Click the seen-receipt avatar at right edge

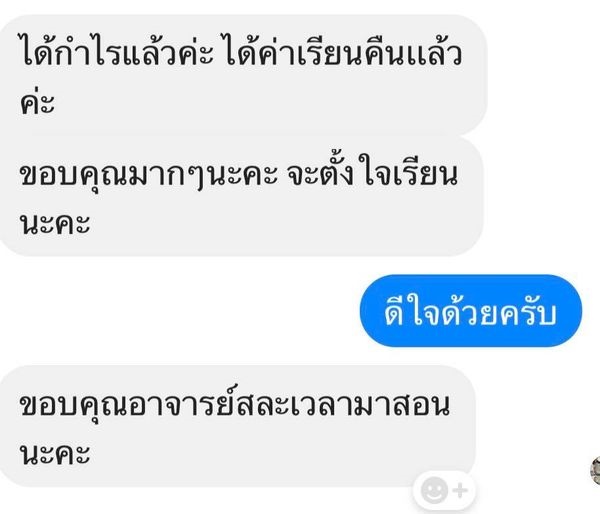point(596,470)
